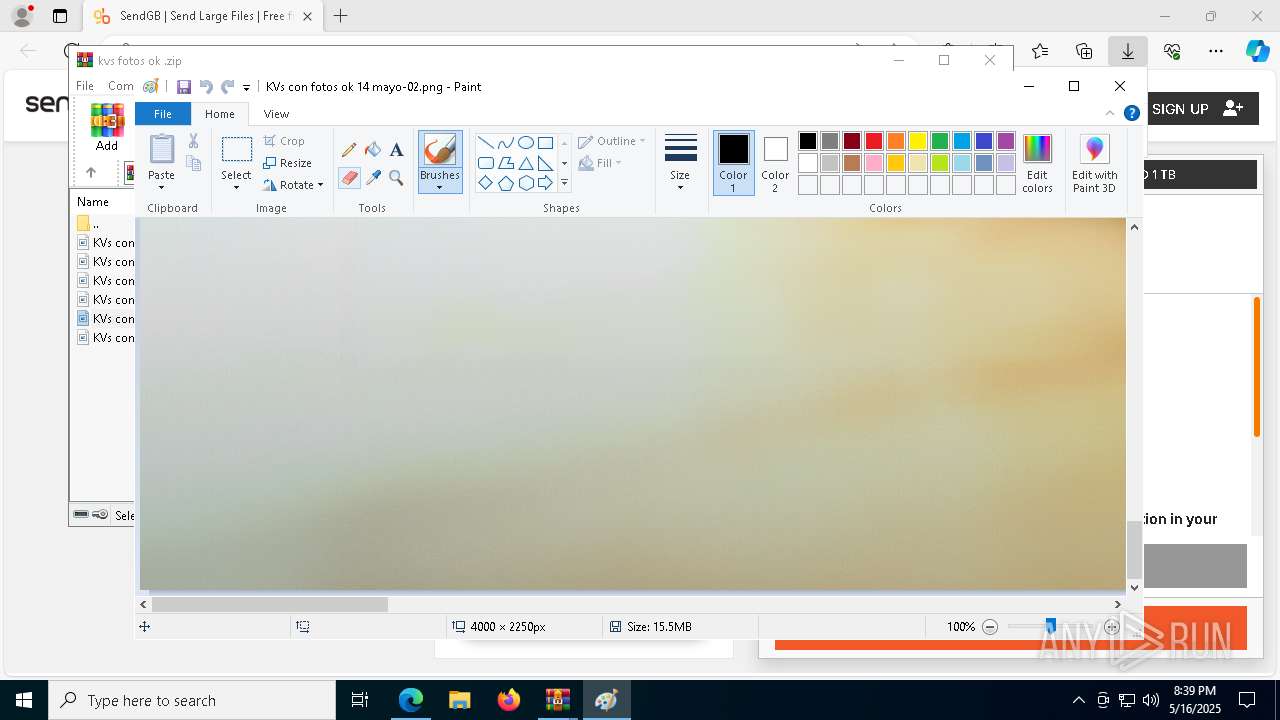
Task: Open Firefox from the taskbar
Action: click(508, 700)
